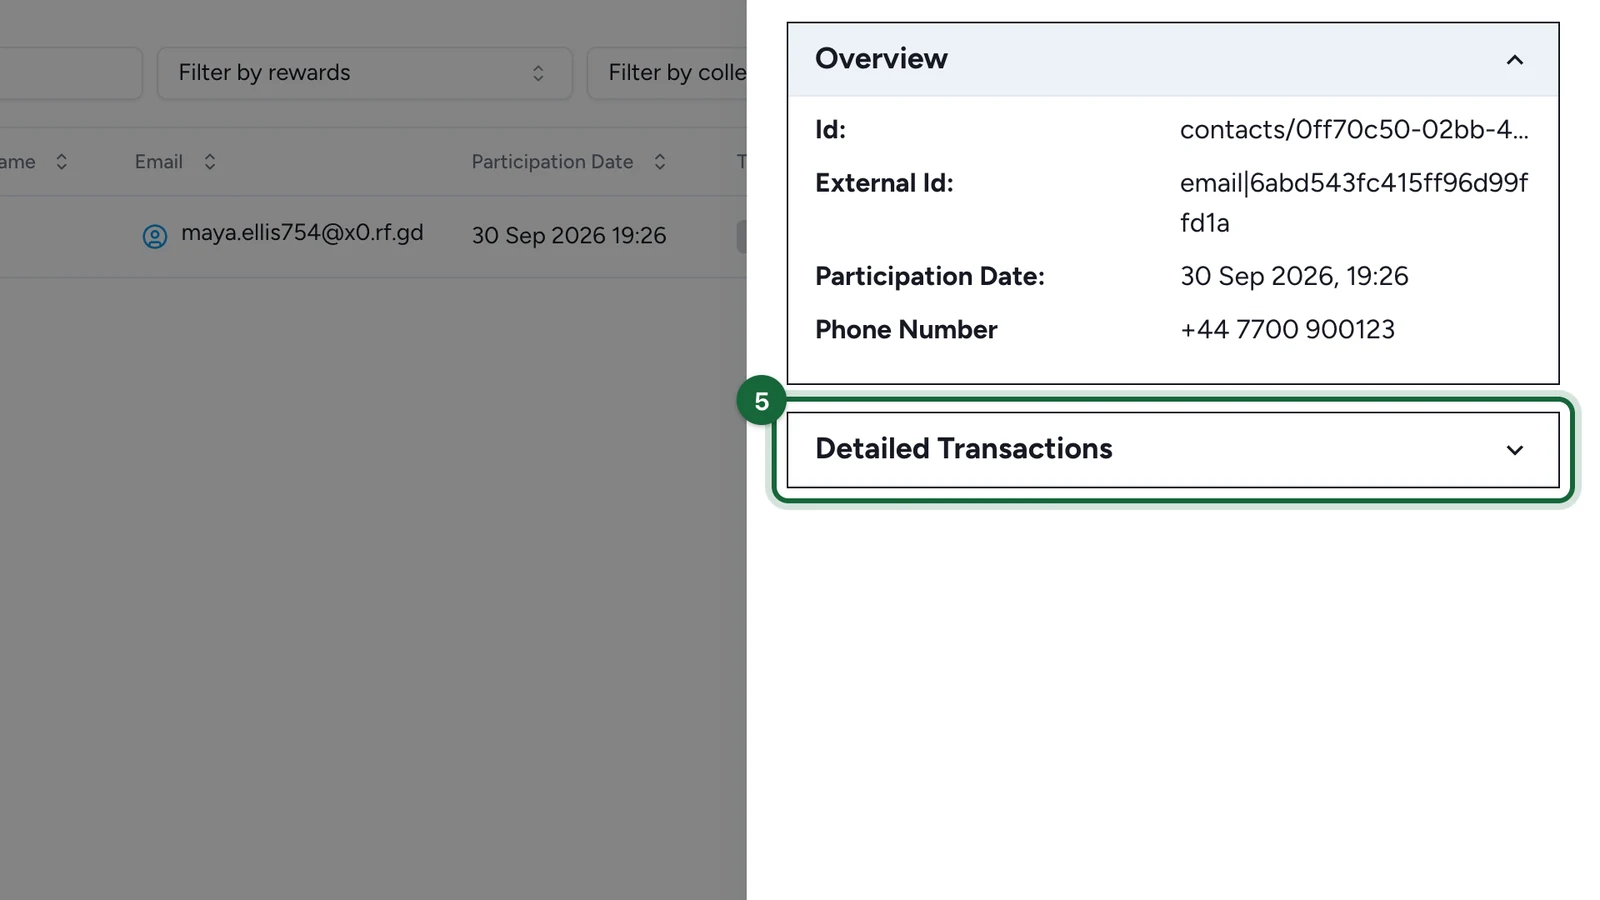Click the Email column header
This screenshot has width=1600, height=900.
point(159,162)
